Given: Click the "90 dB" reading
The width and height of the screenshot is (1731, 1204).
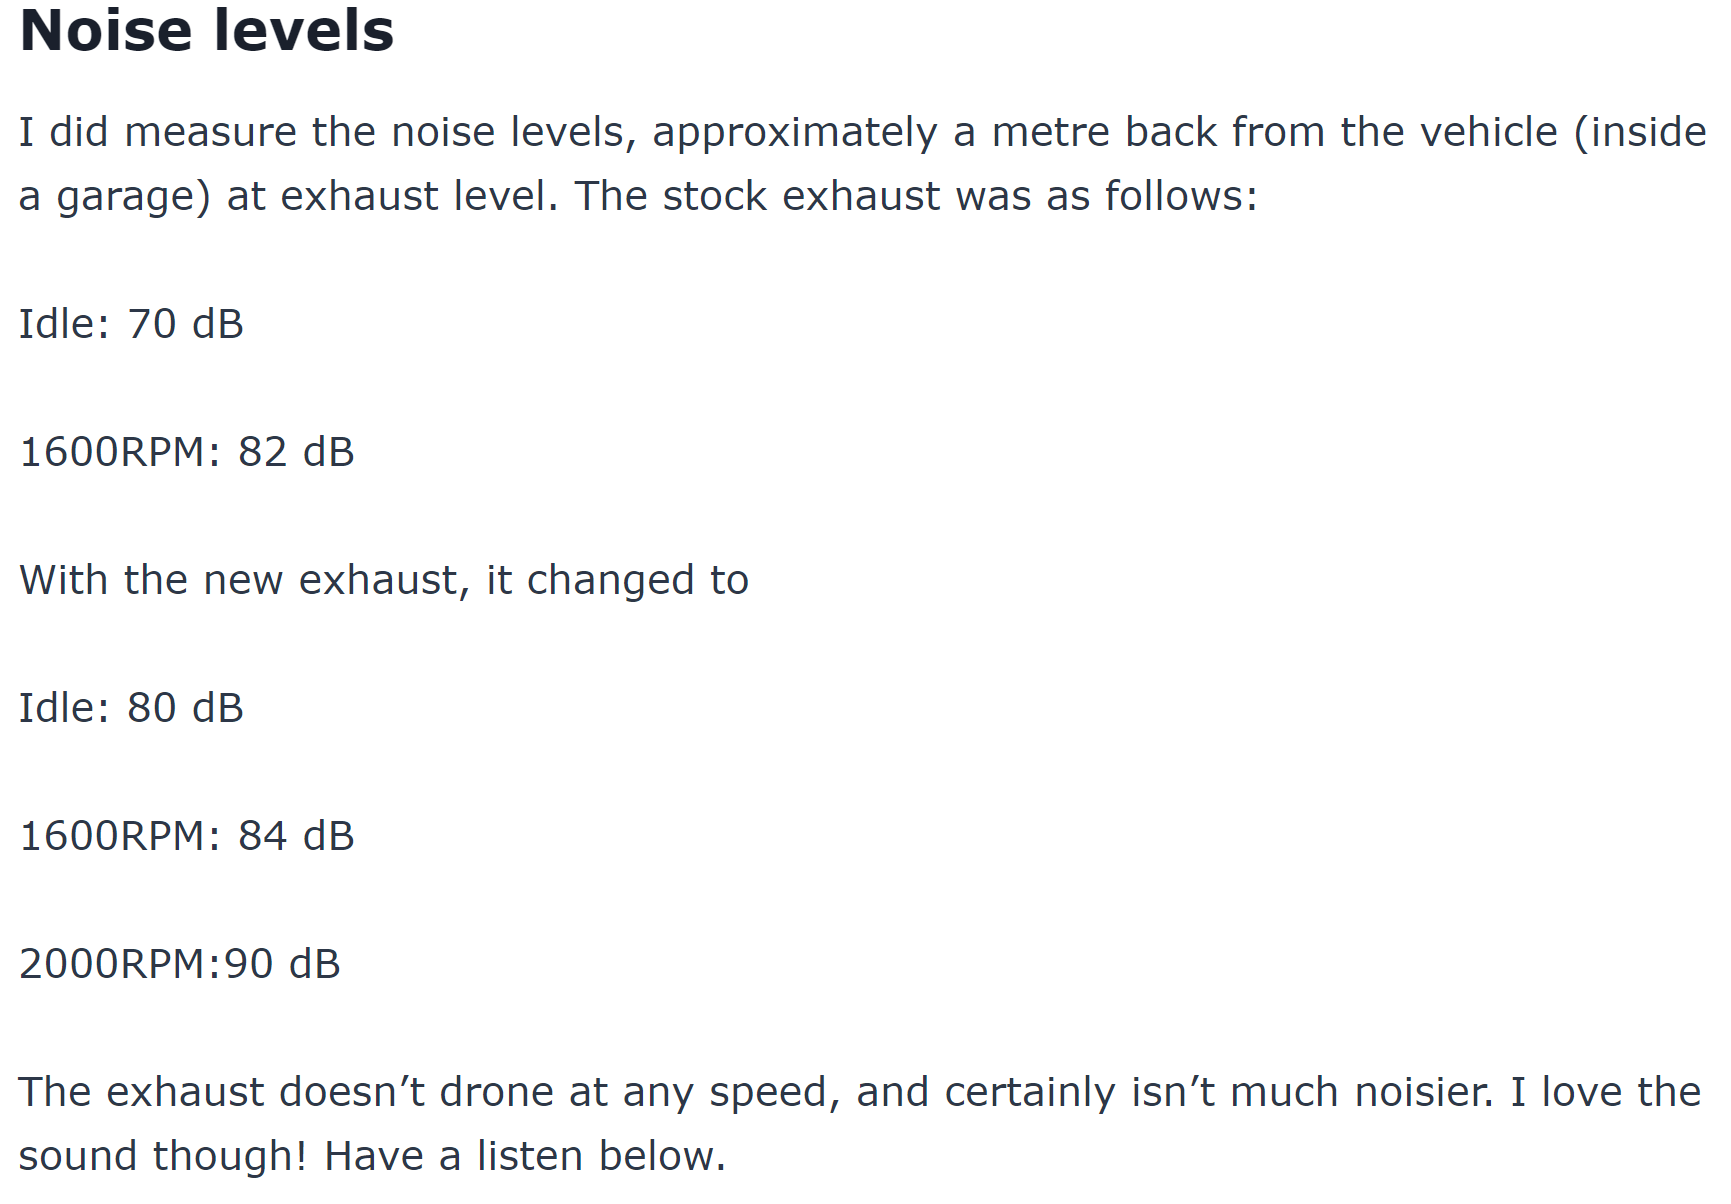Looking at the screenshot, I should [282, 965].
